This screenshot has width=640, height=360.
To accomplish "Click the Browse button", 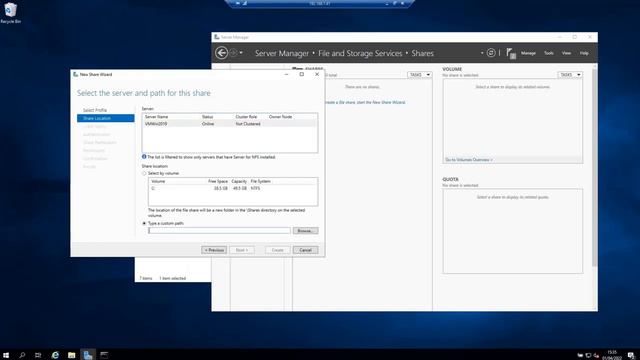I will click(x=305, y=231).
